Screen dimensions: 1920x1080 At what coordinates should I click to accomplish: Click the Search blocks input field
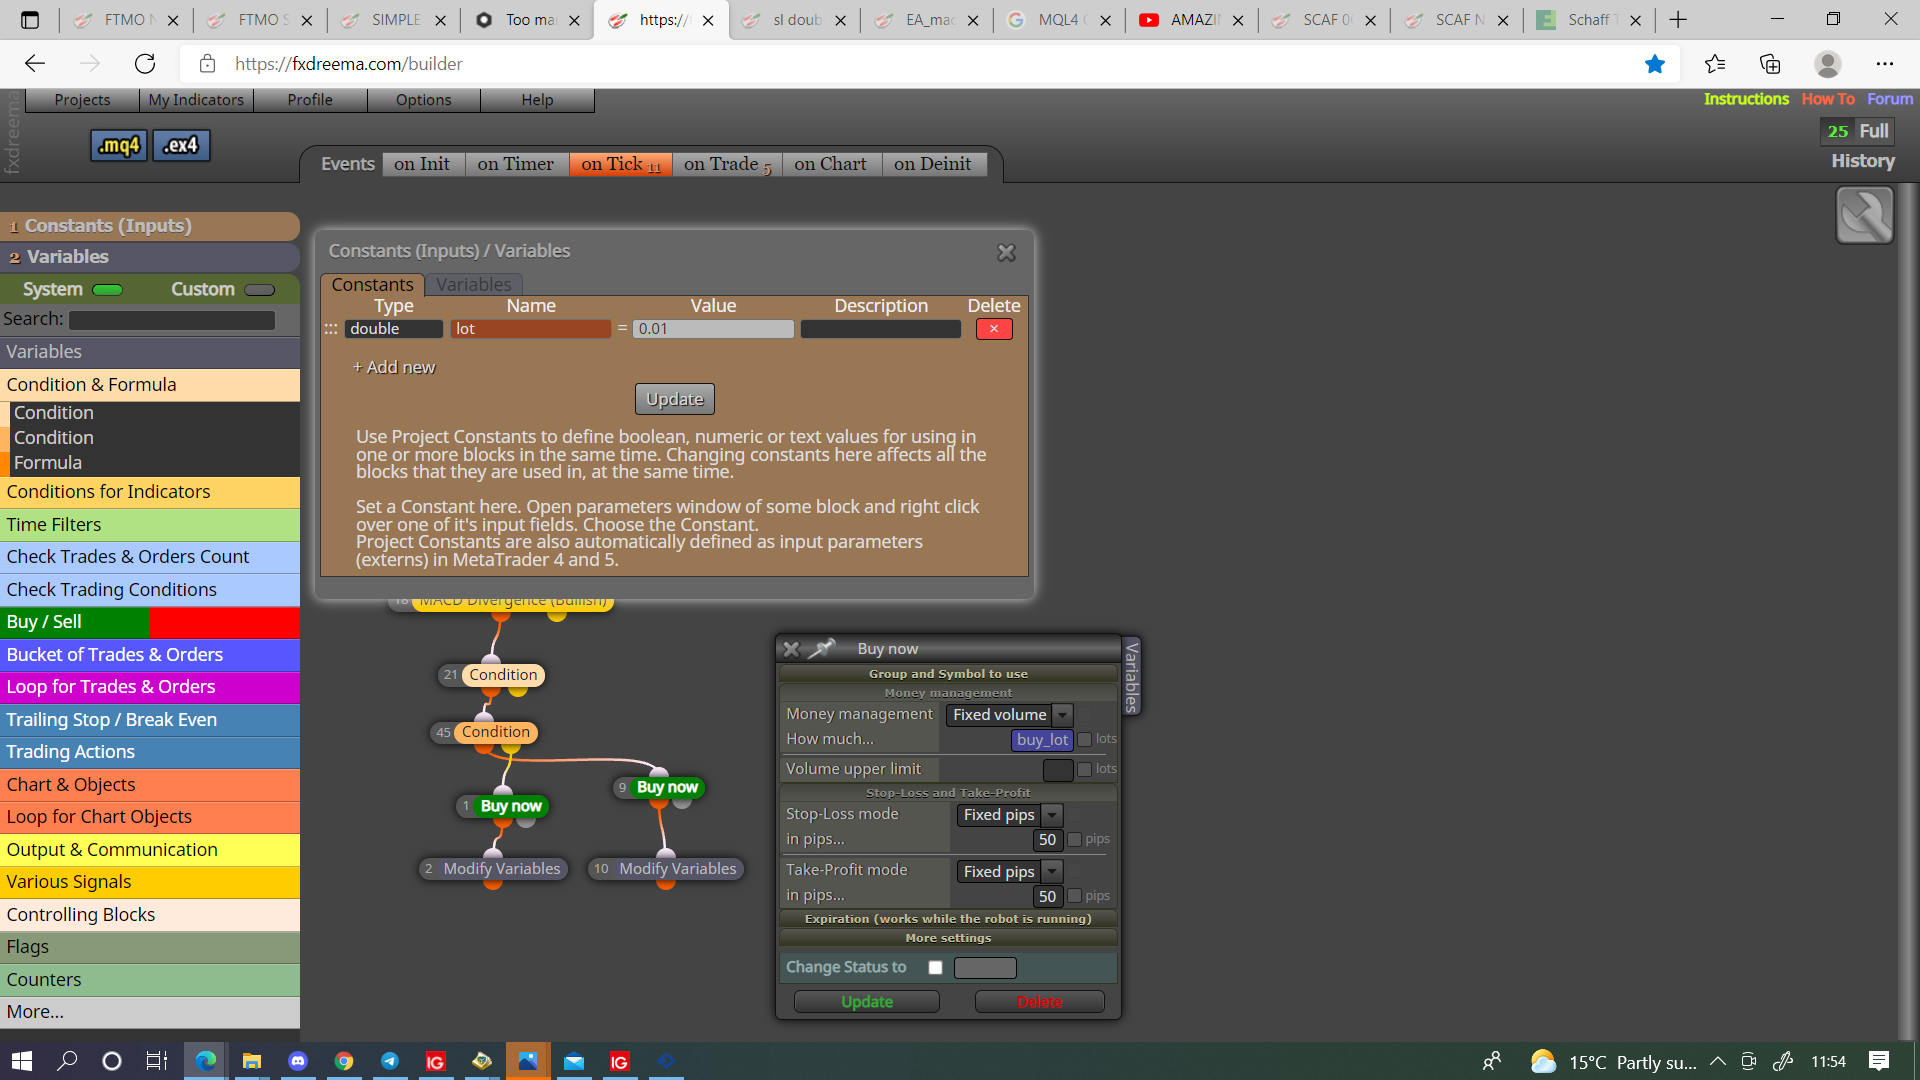pos(172,320)
